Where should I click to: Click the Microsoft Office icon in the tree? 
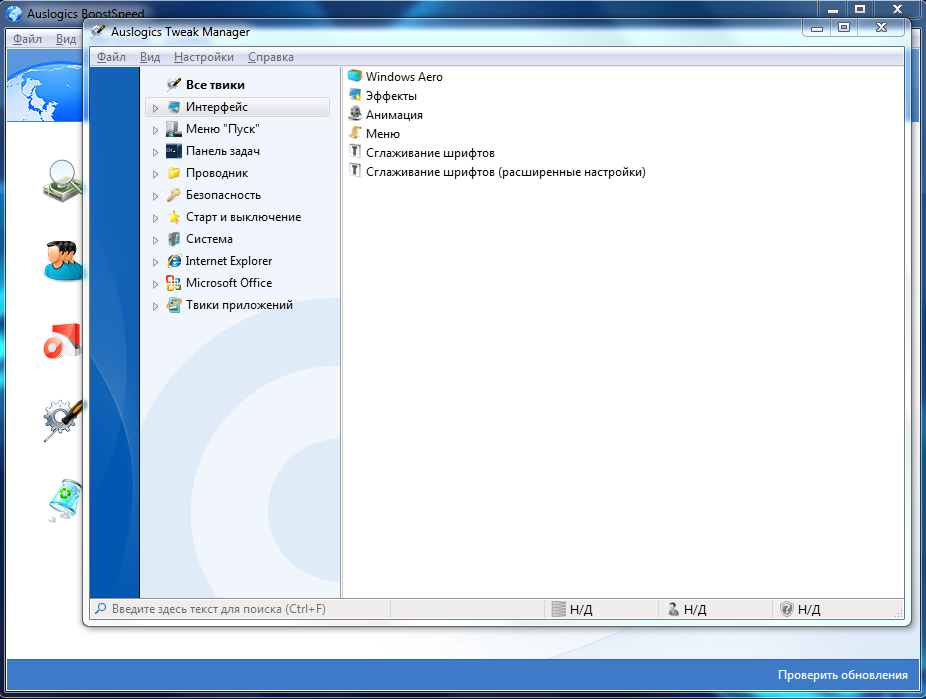coord(174,283)
